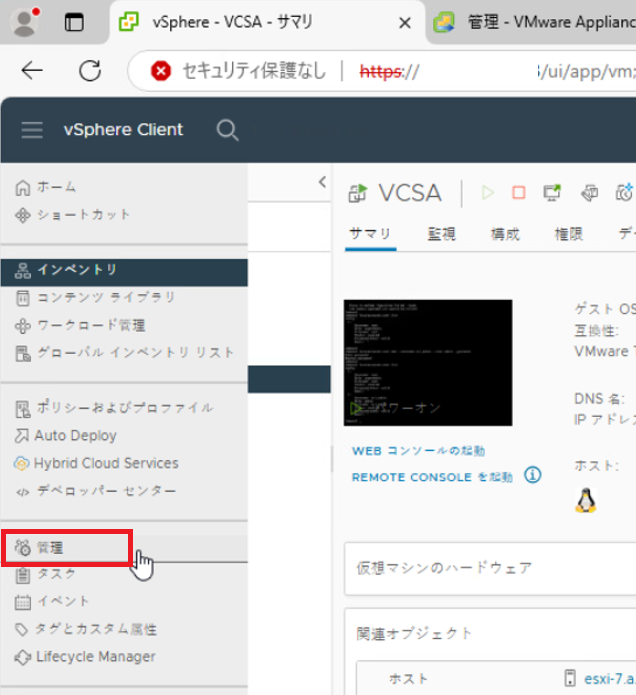The width and height of the screenshot is (636, 695).
Task: Click the インベントリ hierarchy icon
Action: pyautogui.click(x=23, y=270)
